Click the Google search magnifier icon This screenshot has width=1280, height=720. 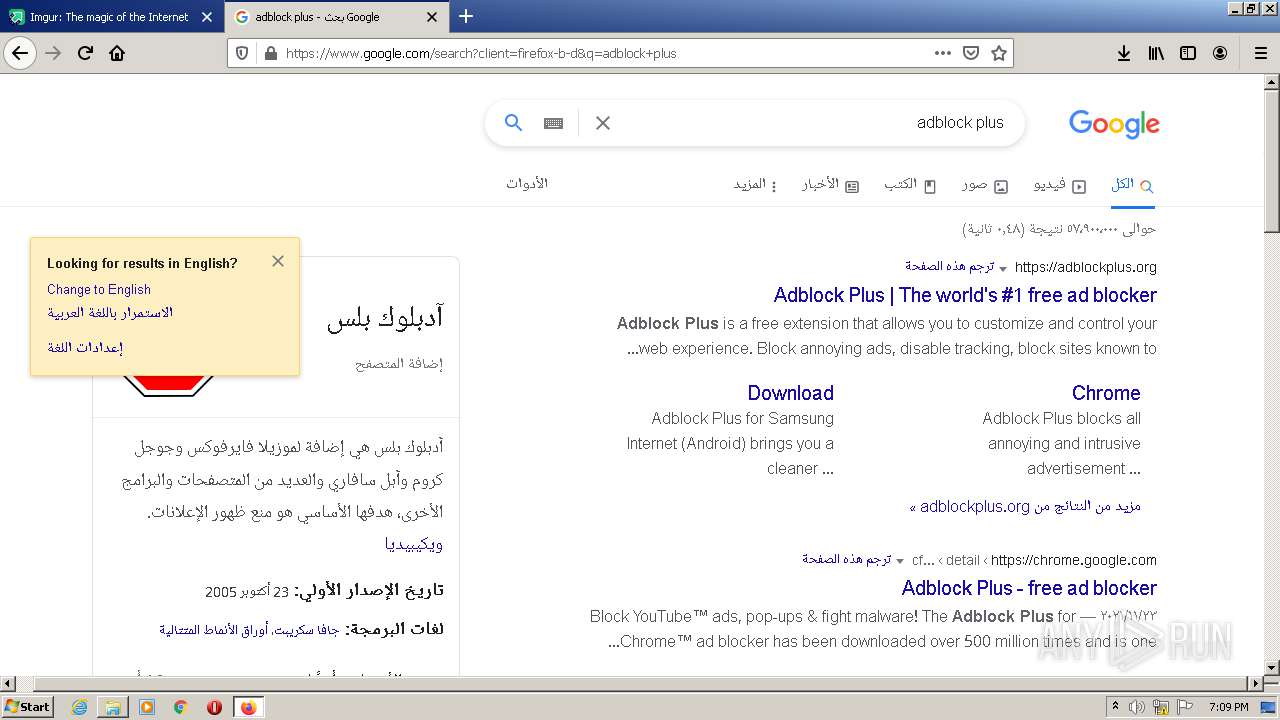pyautogui.click(x=513, y=122)
